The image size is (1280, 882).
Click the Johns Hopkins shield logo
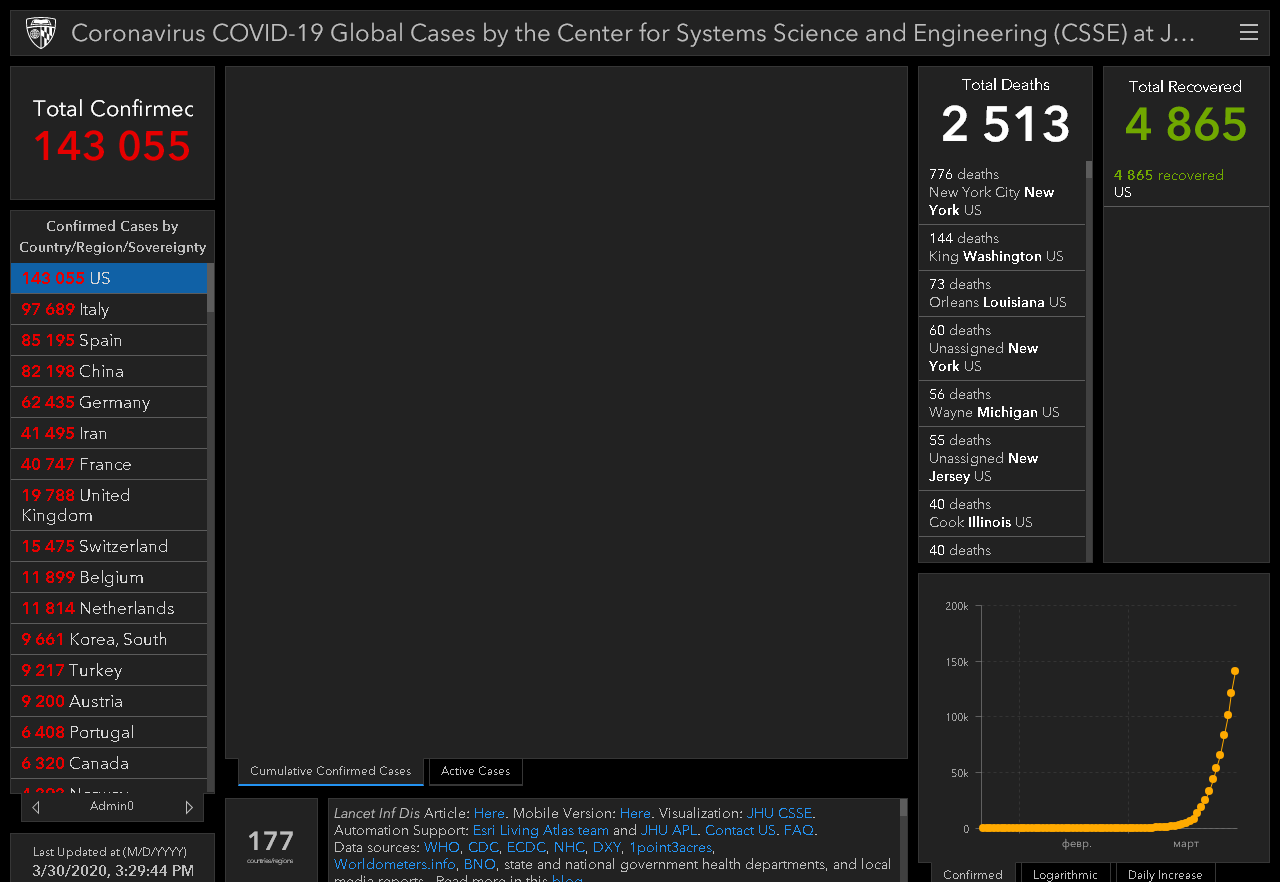[41, 33]
